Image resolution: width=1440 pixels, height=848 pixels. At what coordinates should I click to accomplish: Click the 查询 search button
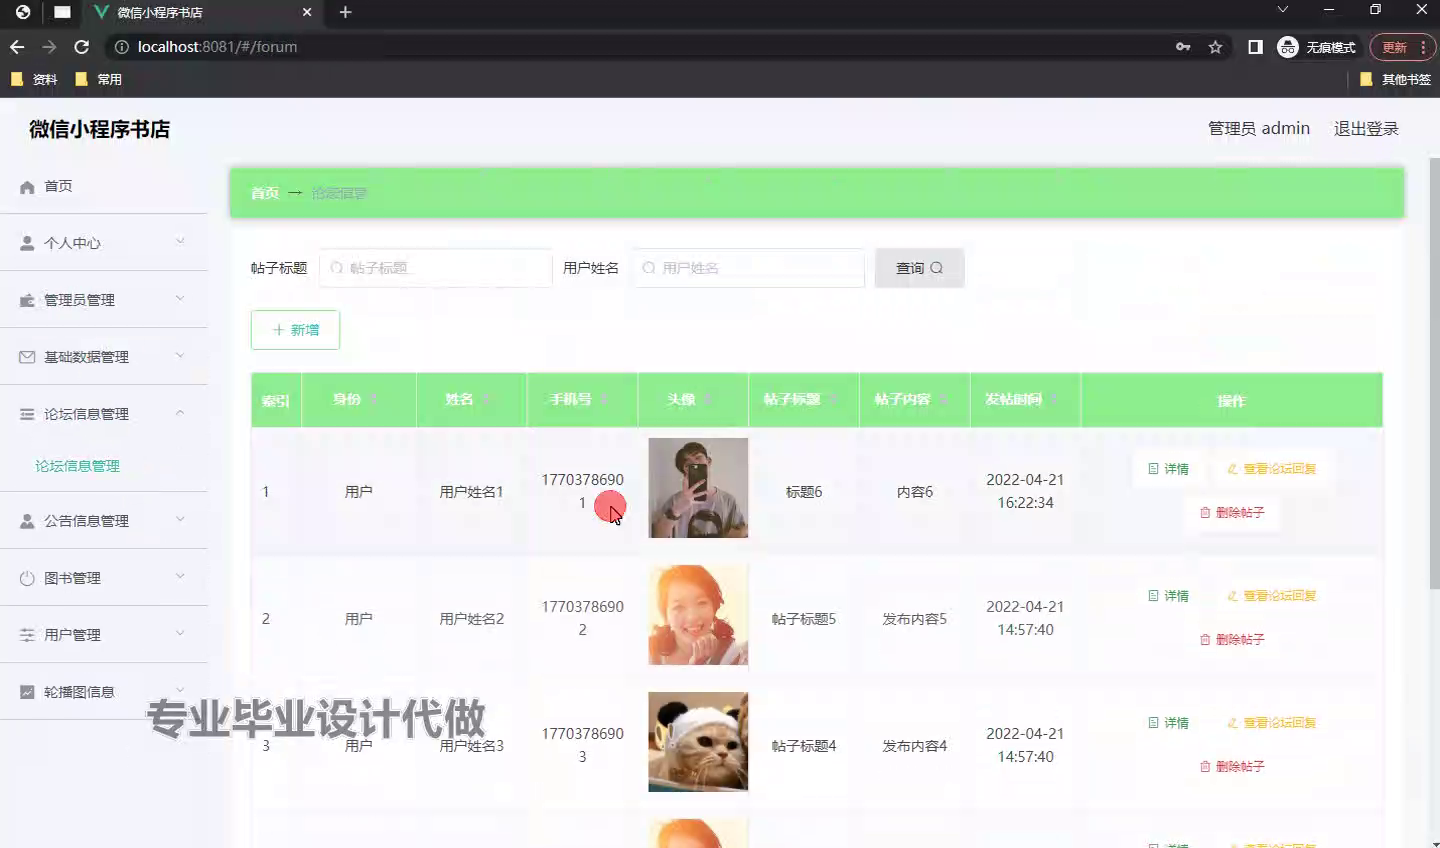click(919, 268)
